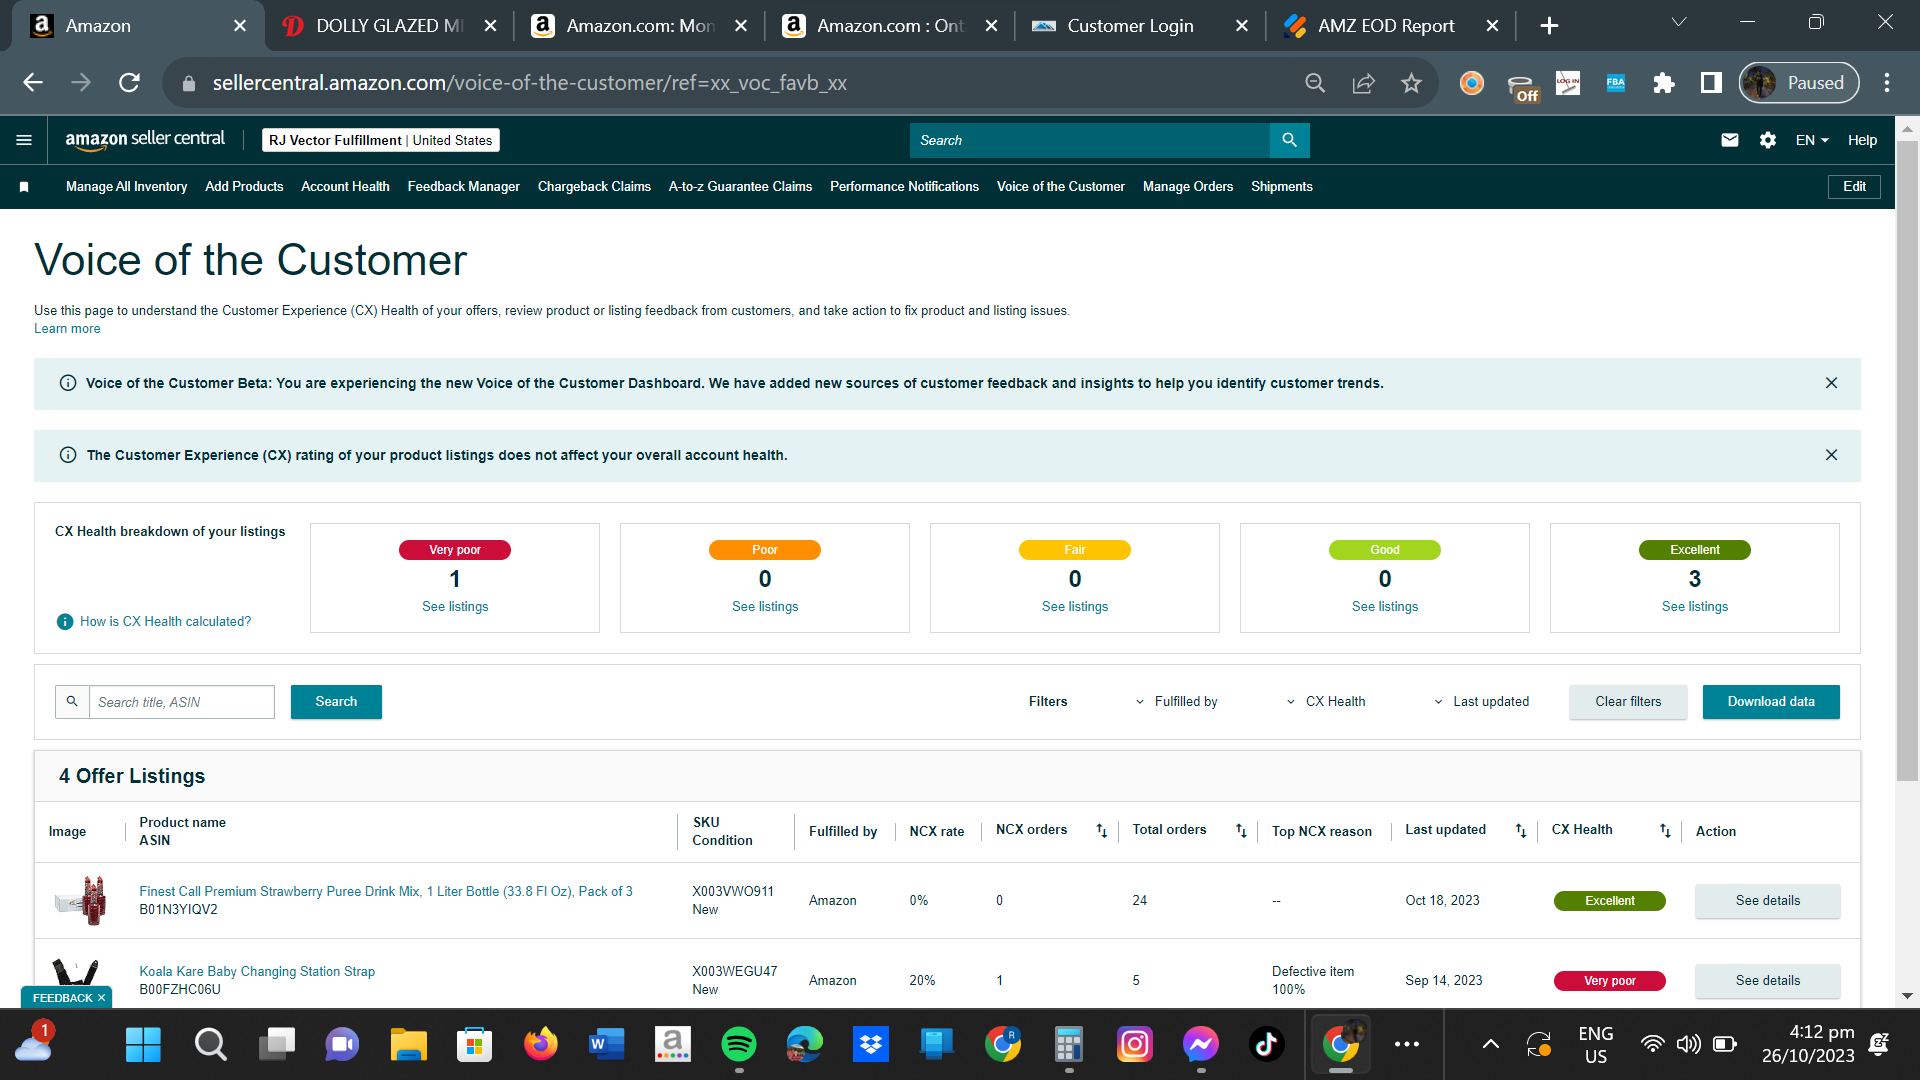Image resolution: width=1920 pixels, height=1080 pixels.
Task: Click the share page icon in address bar
Action: click(x=1363, y=83)
